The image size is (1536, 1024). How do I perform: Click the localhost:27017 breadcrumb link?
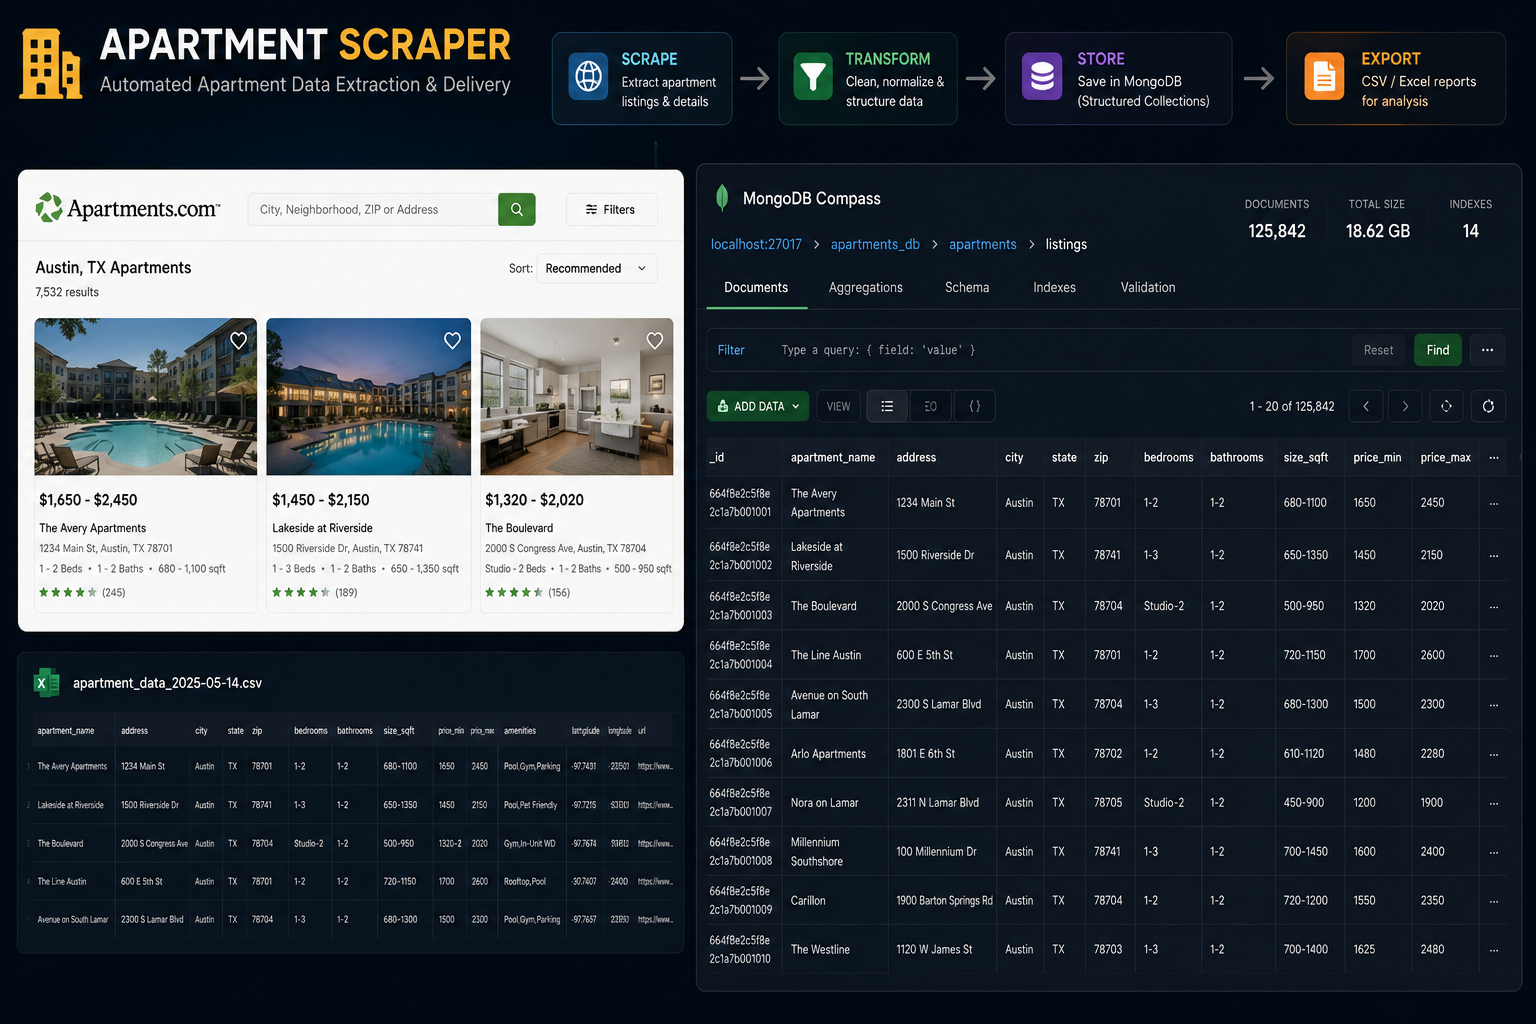click(x=756, y=244)
